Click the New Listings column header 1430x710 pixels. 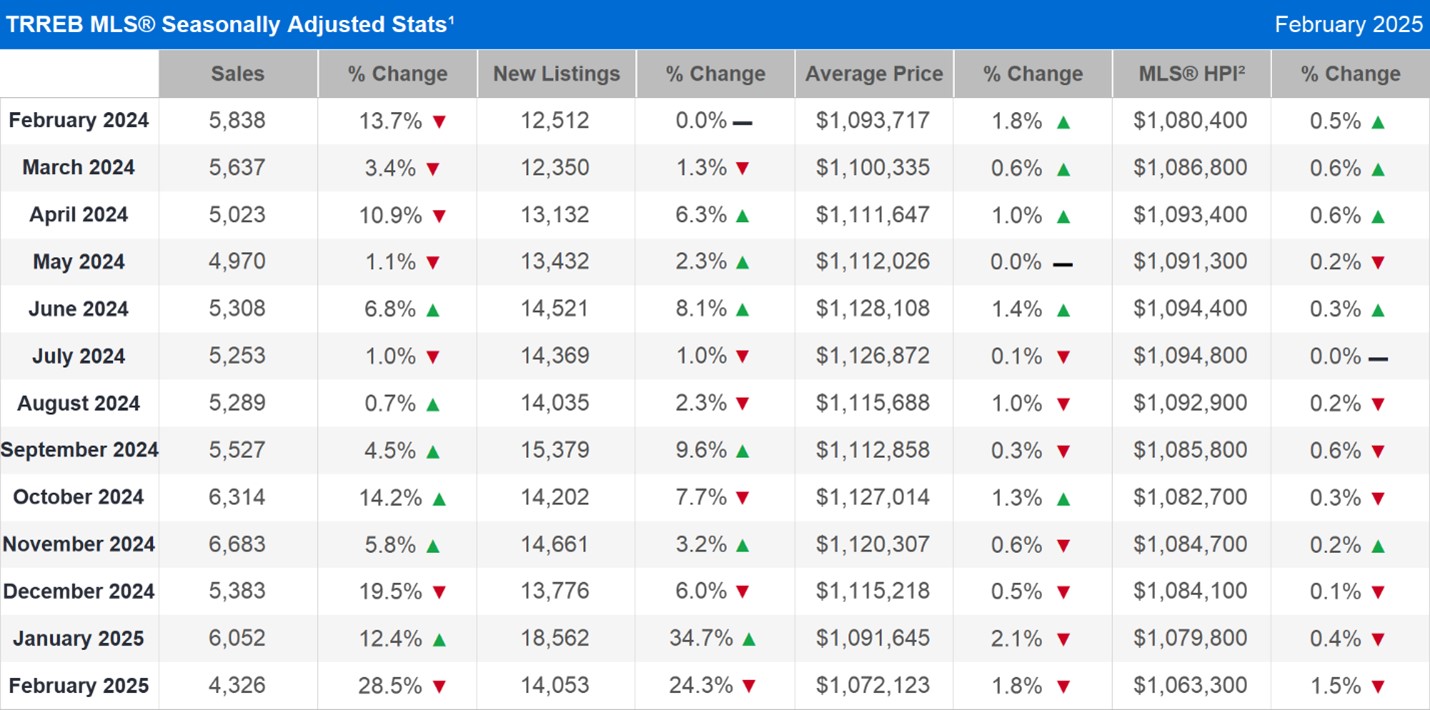557,73
